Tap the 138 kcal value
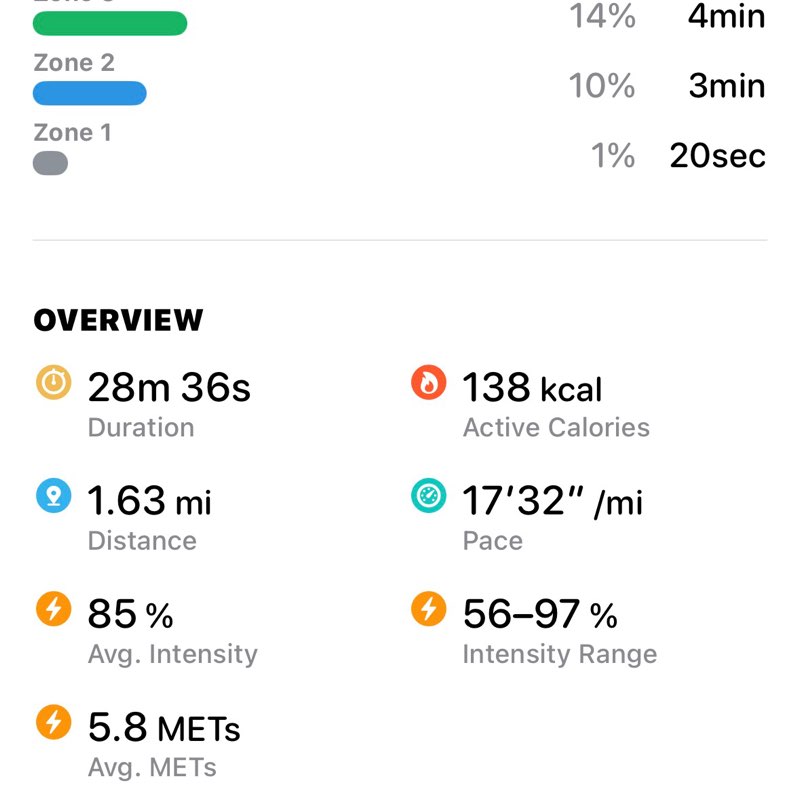800x801 pixels. (532, 387)
